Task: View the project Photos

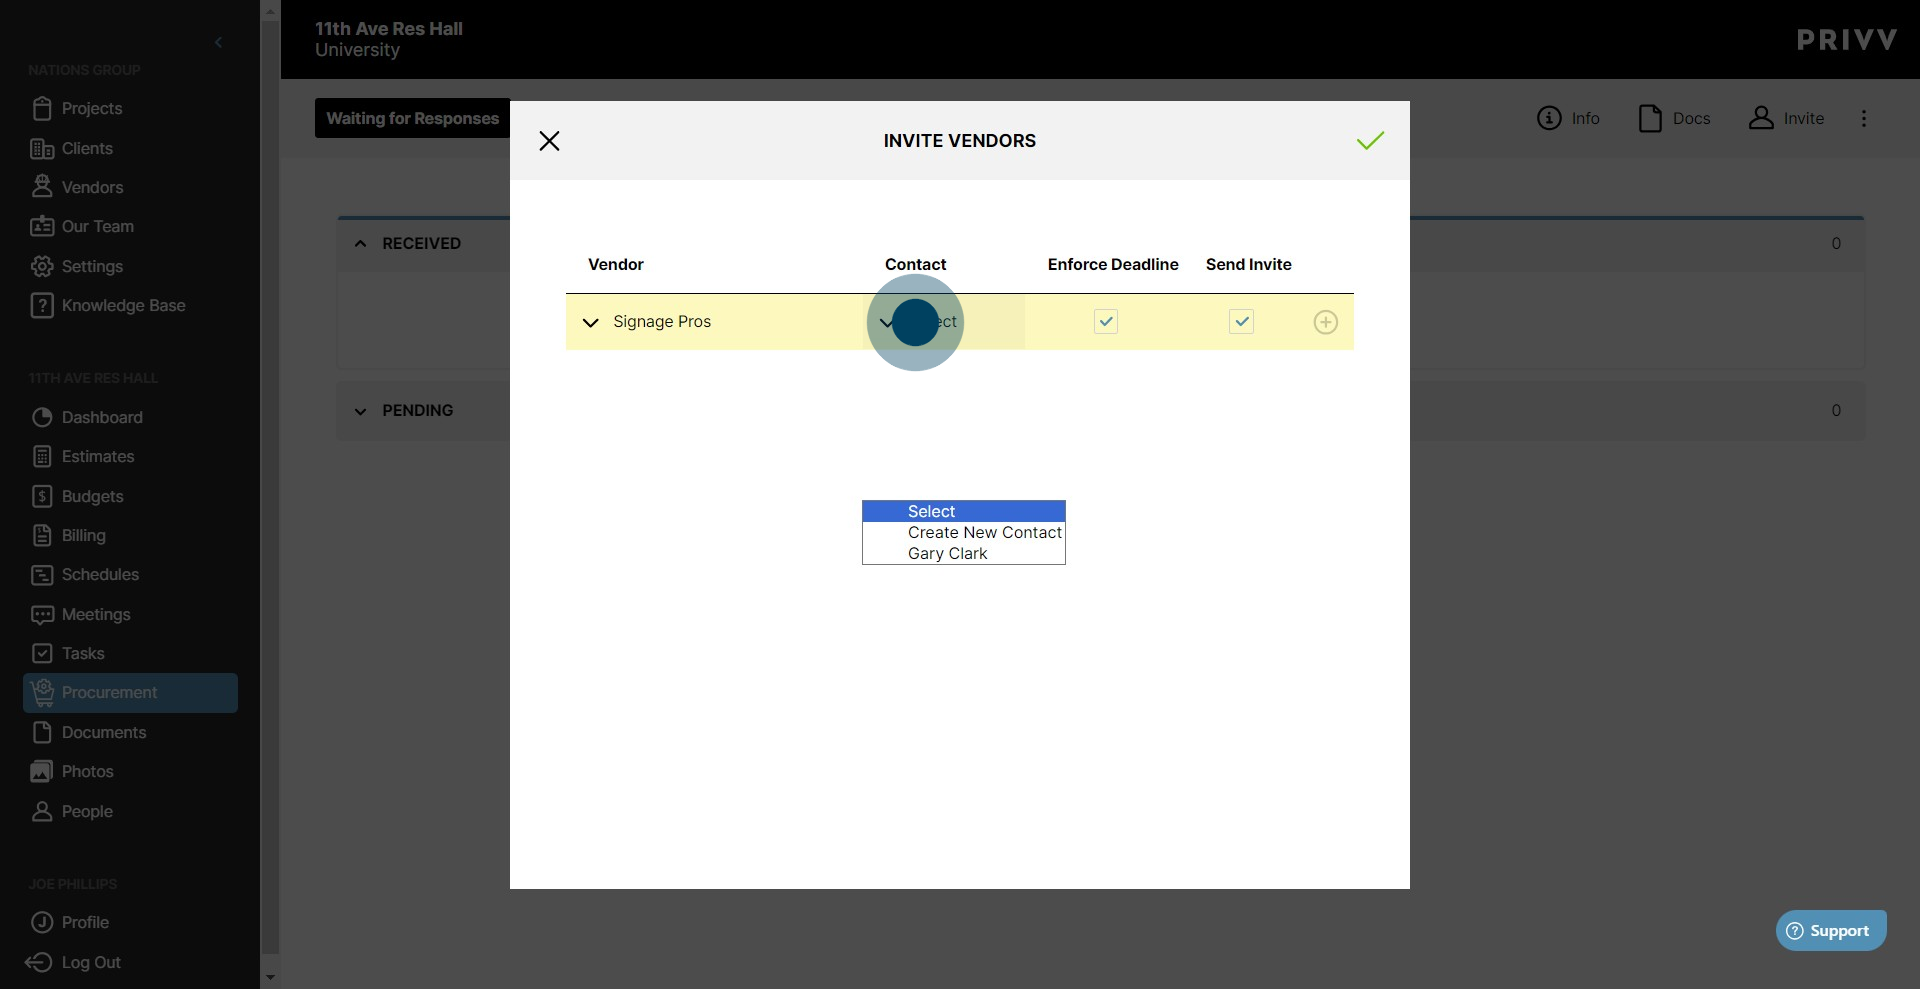Action: pyautogui.click(x=87, y=771)
